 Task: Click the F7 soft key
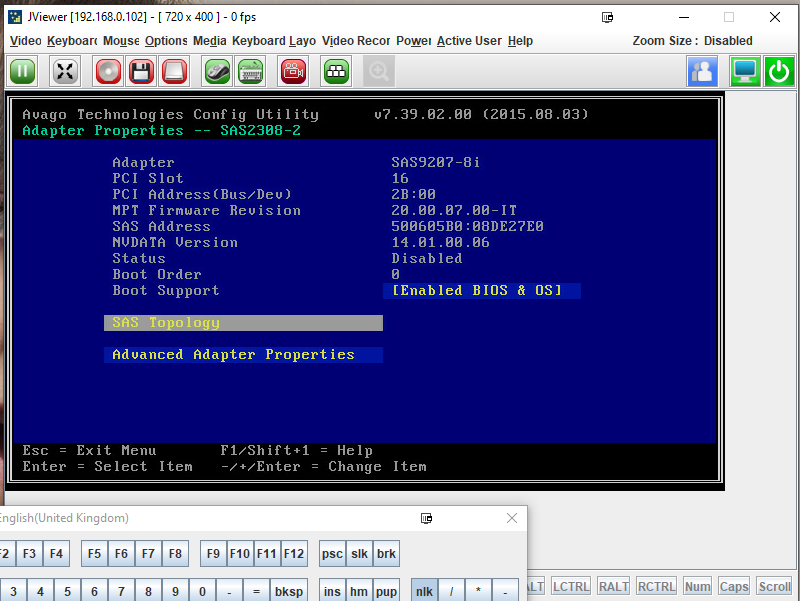click(x=148, y=554)
